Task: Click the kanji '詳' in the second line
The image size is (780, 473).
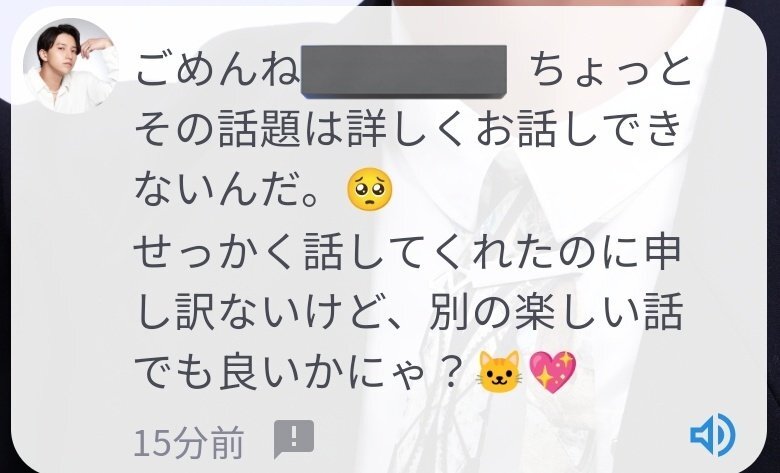Action: click(x=368, y=130)
